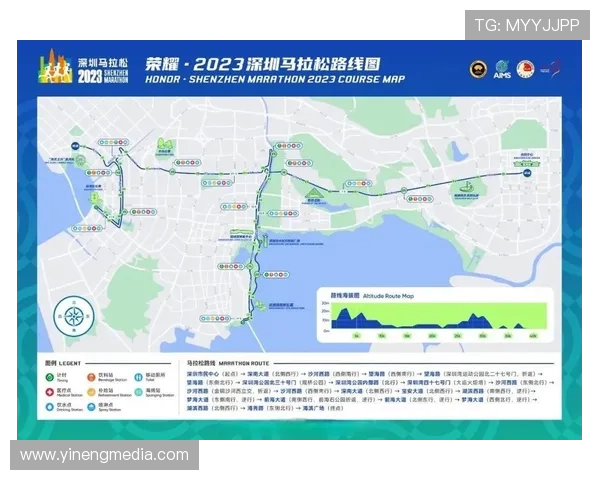The height and width of the screenshot is (480, 600).
Task: Click the pink and blue logo beside the red logo
Action: [x=550, y=69]
